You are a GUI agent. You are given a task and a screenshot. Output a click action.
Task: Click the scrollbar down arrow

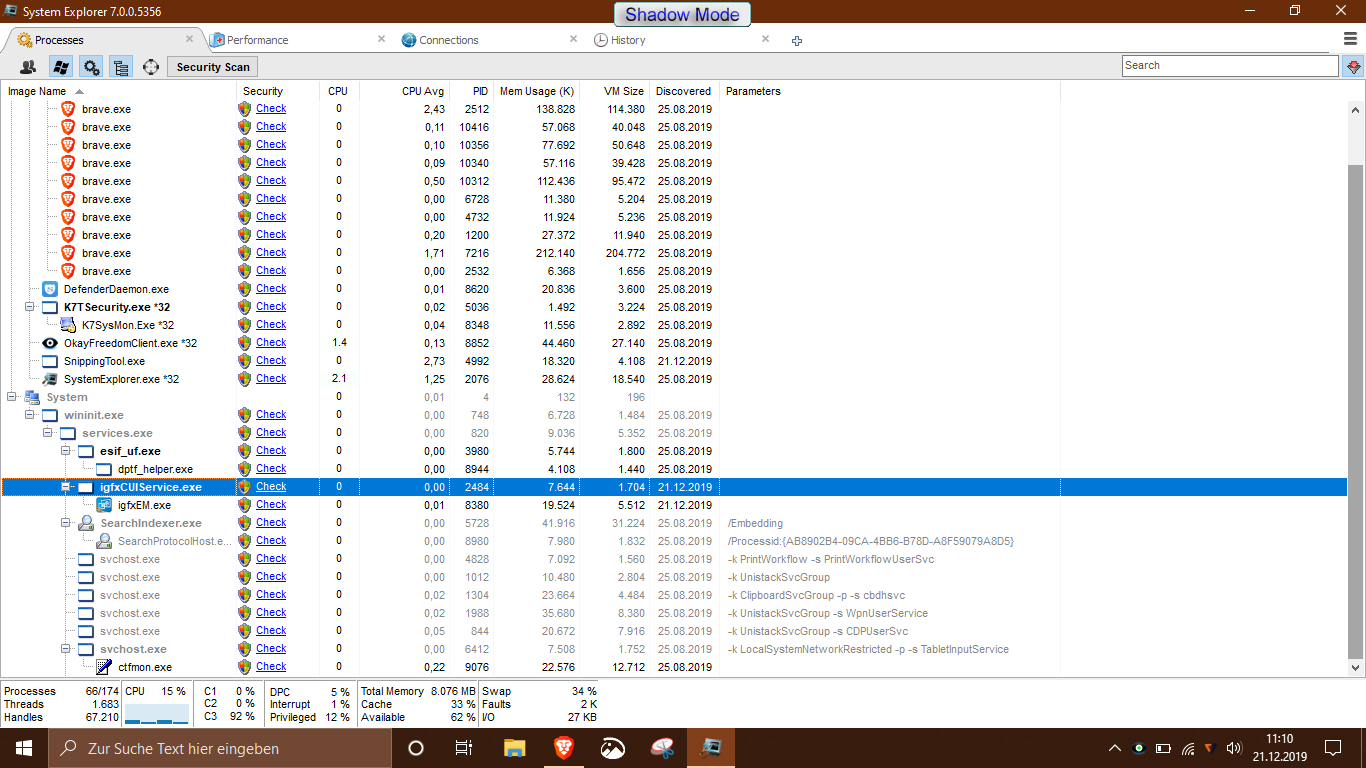[x=1356, y=667]
